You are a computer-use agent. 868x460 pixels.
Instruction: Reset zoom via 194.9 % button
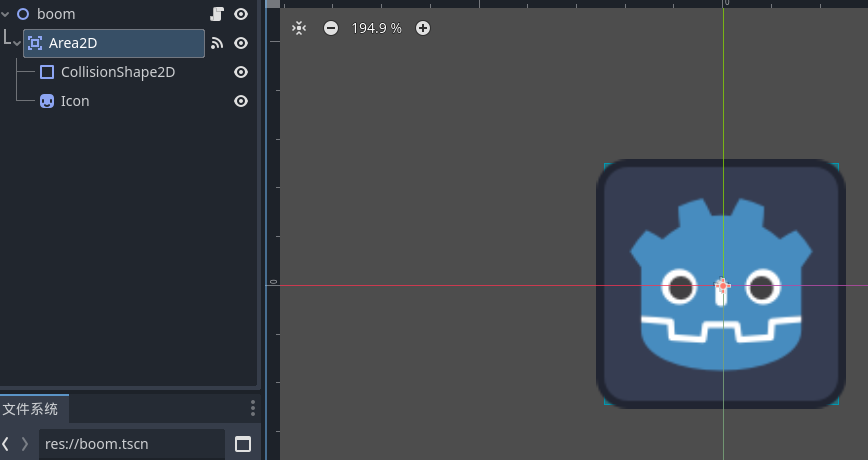pos(376,28)
